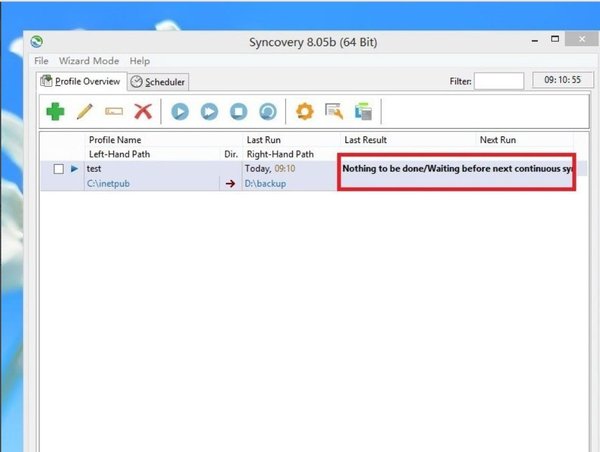Screen dimensions: 600x452
Task: Click the red direction arrow in test row
Action: pos(230,184)
